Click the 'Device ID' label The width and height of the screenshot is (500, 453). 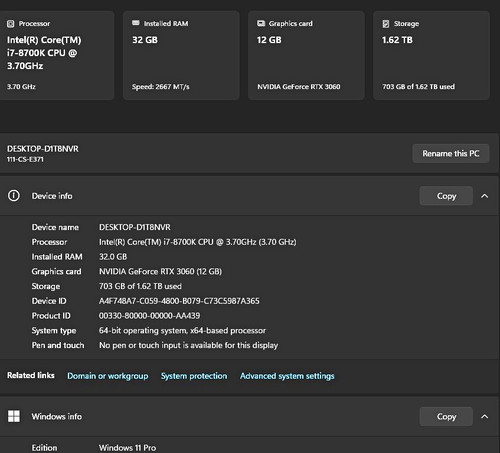coord(49,301)
